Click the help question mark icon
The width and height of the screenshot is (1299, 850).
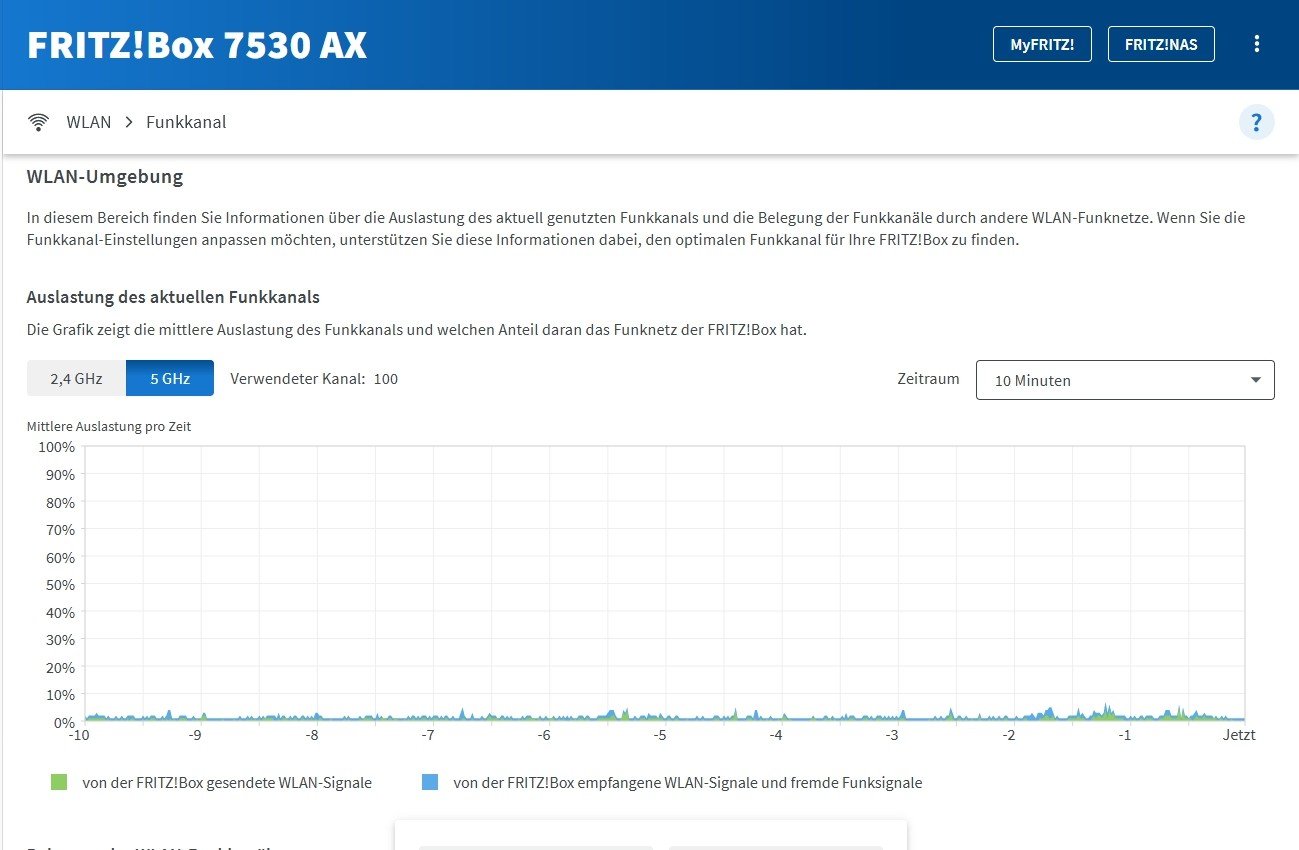(x=1257, y=122)
